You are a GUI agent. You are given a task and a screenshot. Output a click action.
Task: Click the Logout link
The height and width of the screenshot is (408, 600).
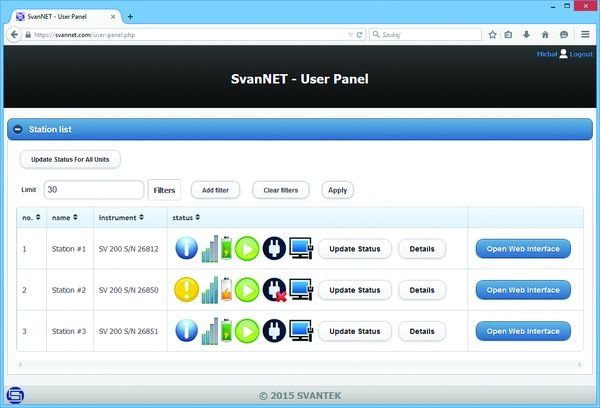tap(581, 54)
